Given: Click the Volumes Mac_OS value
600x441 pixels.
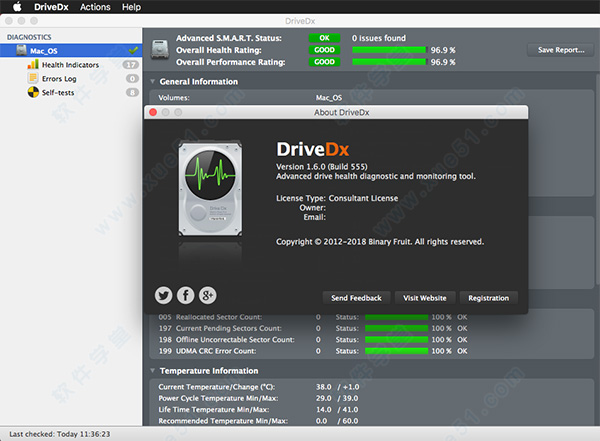Looking at the screenshot, I should [x=329, y=98].
